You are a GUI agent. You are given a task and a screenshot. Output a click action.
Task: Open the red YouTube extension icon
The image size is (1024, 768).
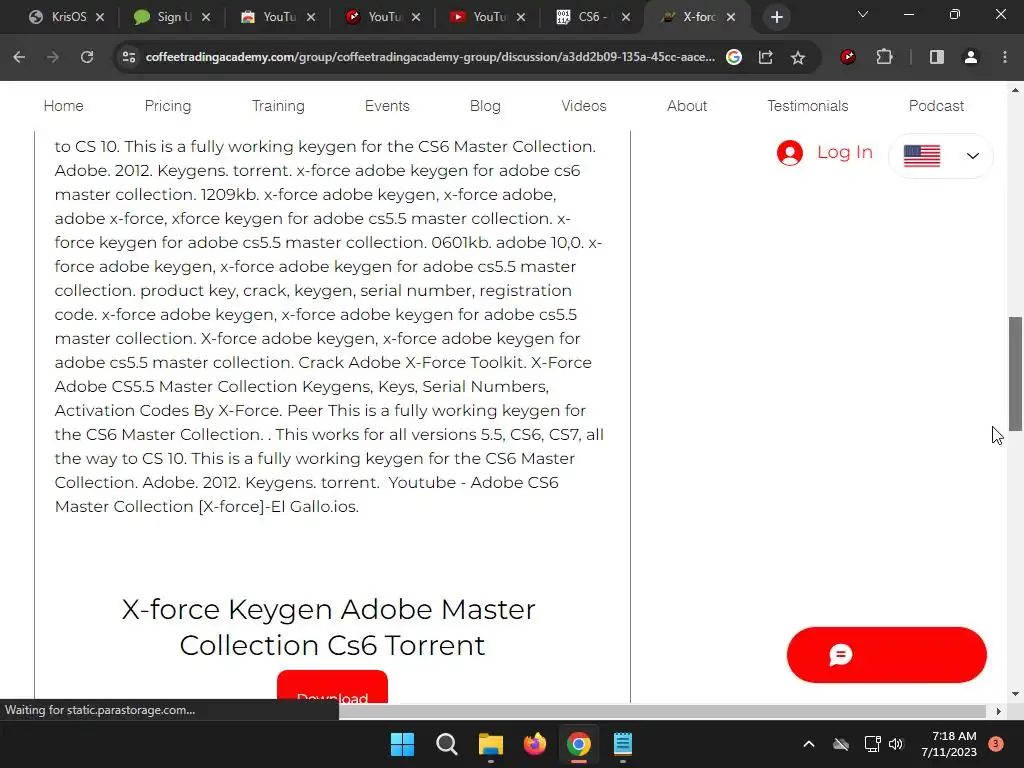848,57
